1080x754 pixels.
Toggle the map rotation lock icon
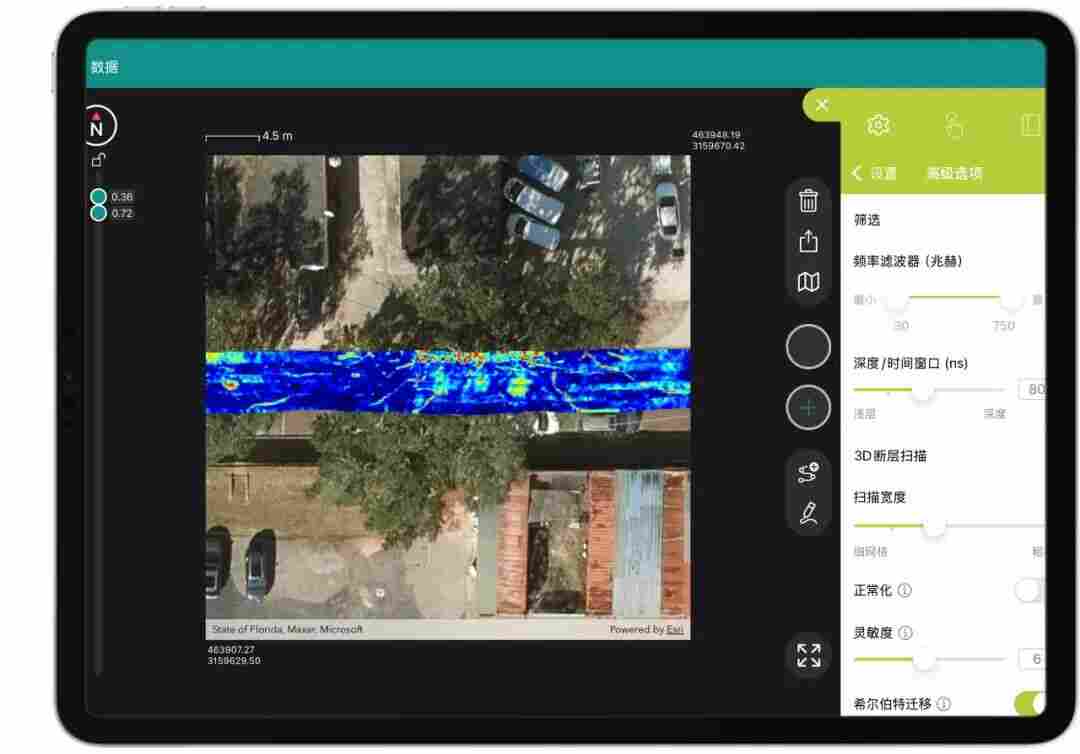[x=98, y=160]
